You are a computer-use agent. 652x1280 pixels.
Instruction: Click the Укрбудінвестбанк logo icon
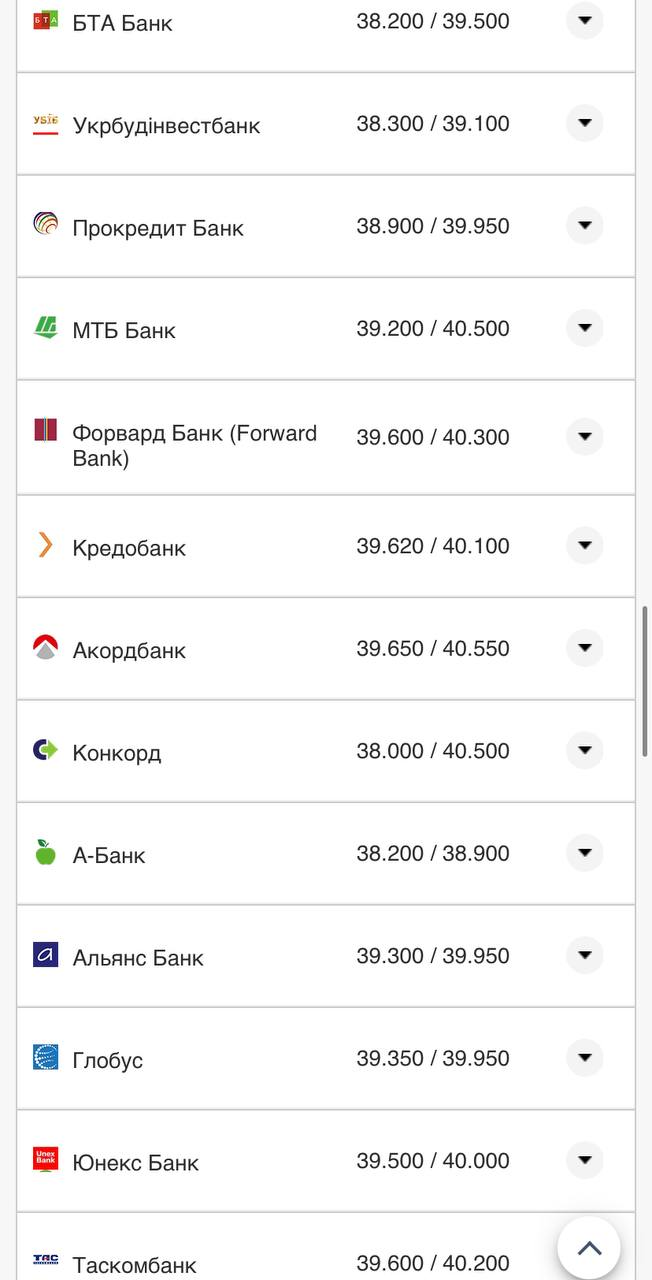pyautogui.click(x=46, y=124)
